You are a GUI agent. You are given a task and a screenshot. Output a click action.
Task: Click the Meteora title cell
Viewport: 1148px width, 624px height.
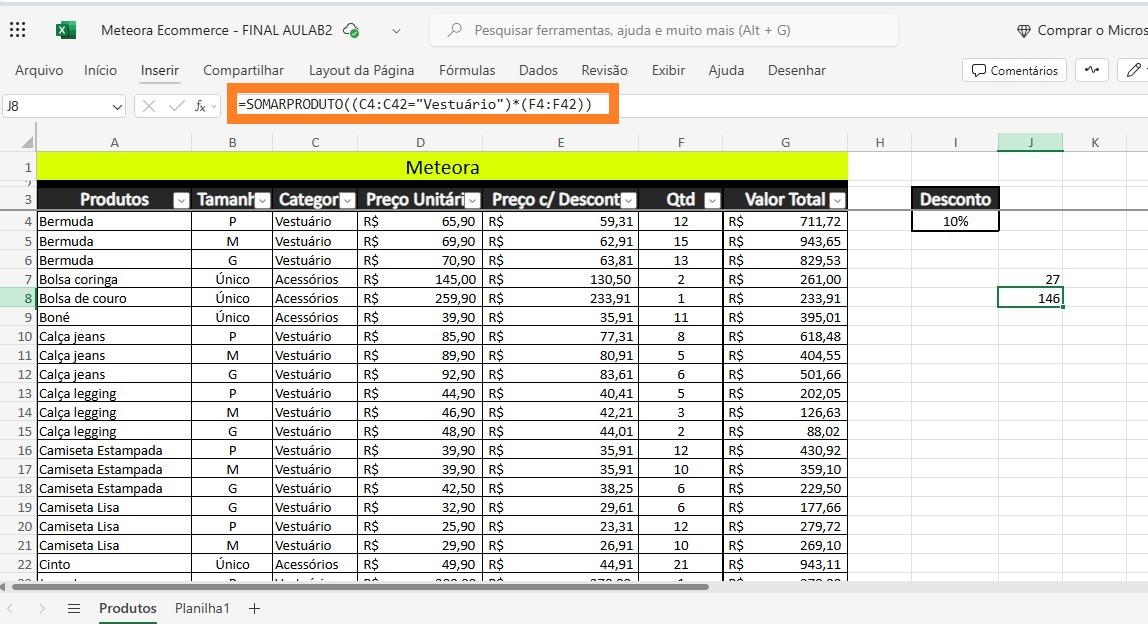click(x=442, y=167)
